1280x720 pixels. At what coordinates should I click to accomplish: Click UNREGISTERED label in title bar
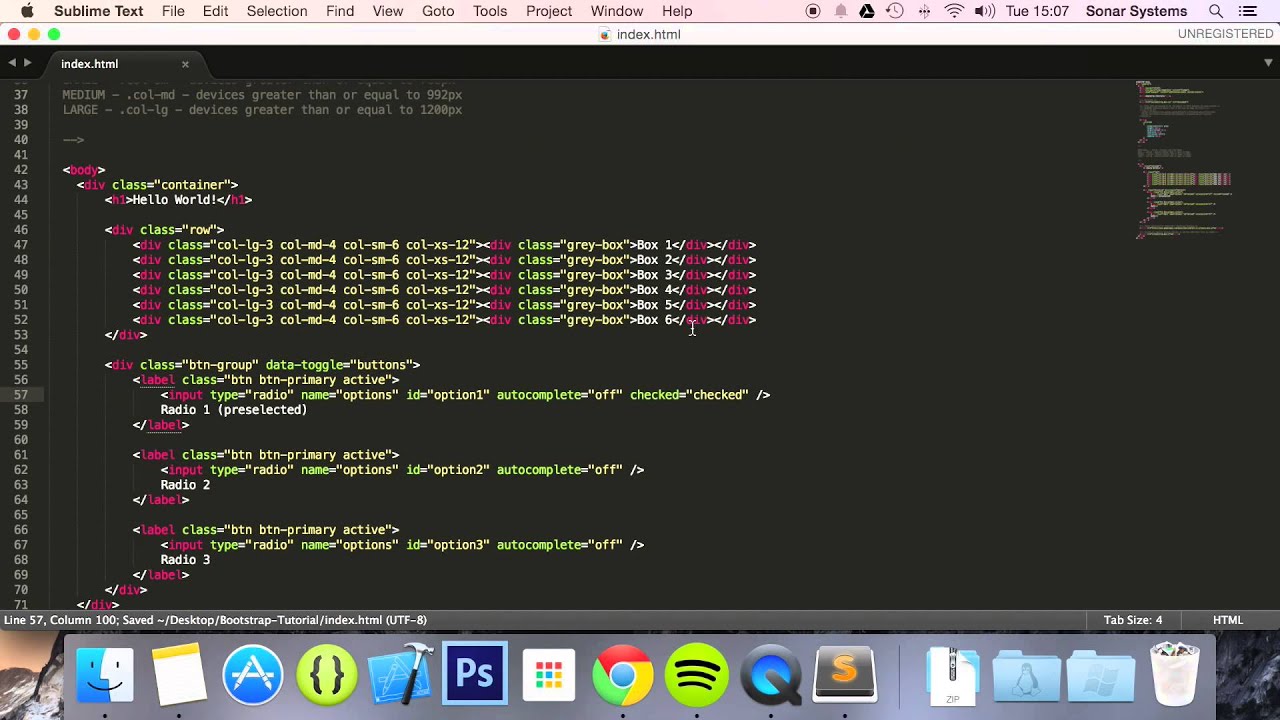pos(1225,34)
